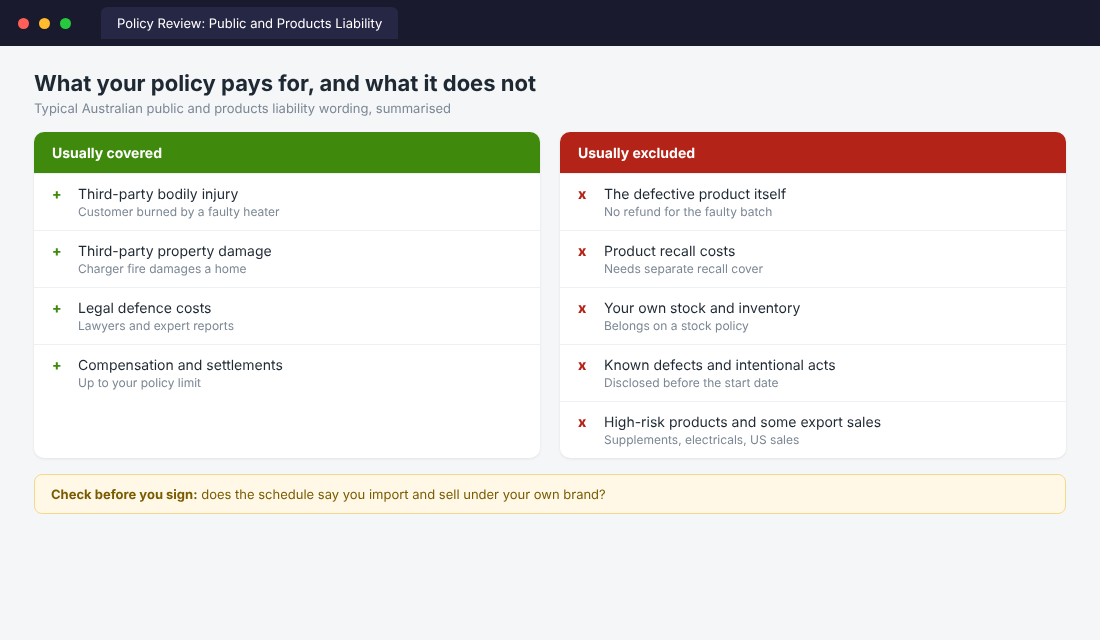Image resolution: width=1100 pixels, height=640 pixels.
Task: Click 'Lawyers and expert reports' text
Action: point(156,326)
